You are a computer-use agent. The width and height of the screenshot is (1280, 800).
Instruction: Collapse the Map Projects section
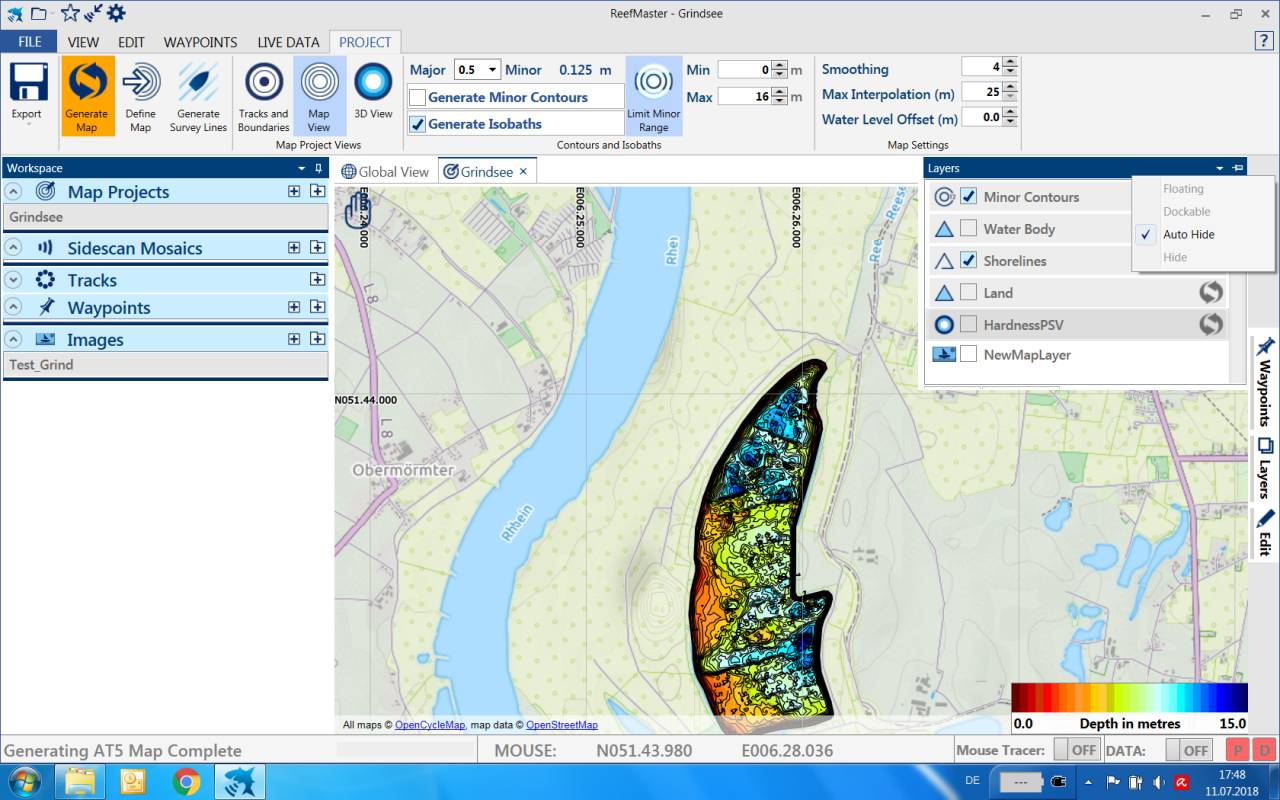click(x=15, y=192)
